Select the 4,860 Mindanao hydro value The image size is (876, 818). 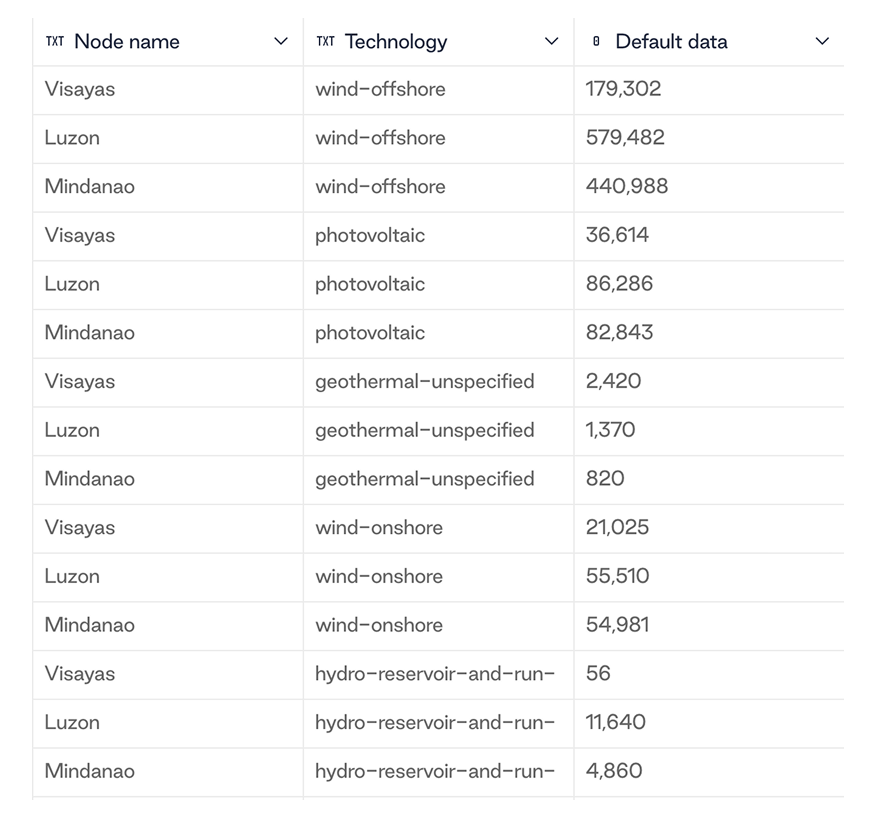click(x=709, y=772)
